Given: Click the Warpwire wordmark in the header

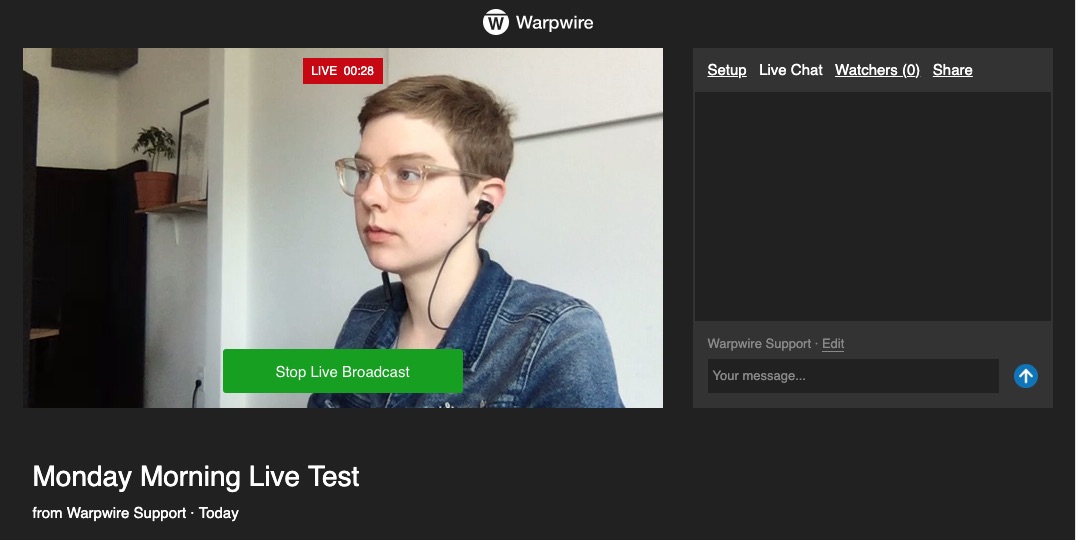Looking at the screenshot, I should 554,23.
